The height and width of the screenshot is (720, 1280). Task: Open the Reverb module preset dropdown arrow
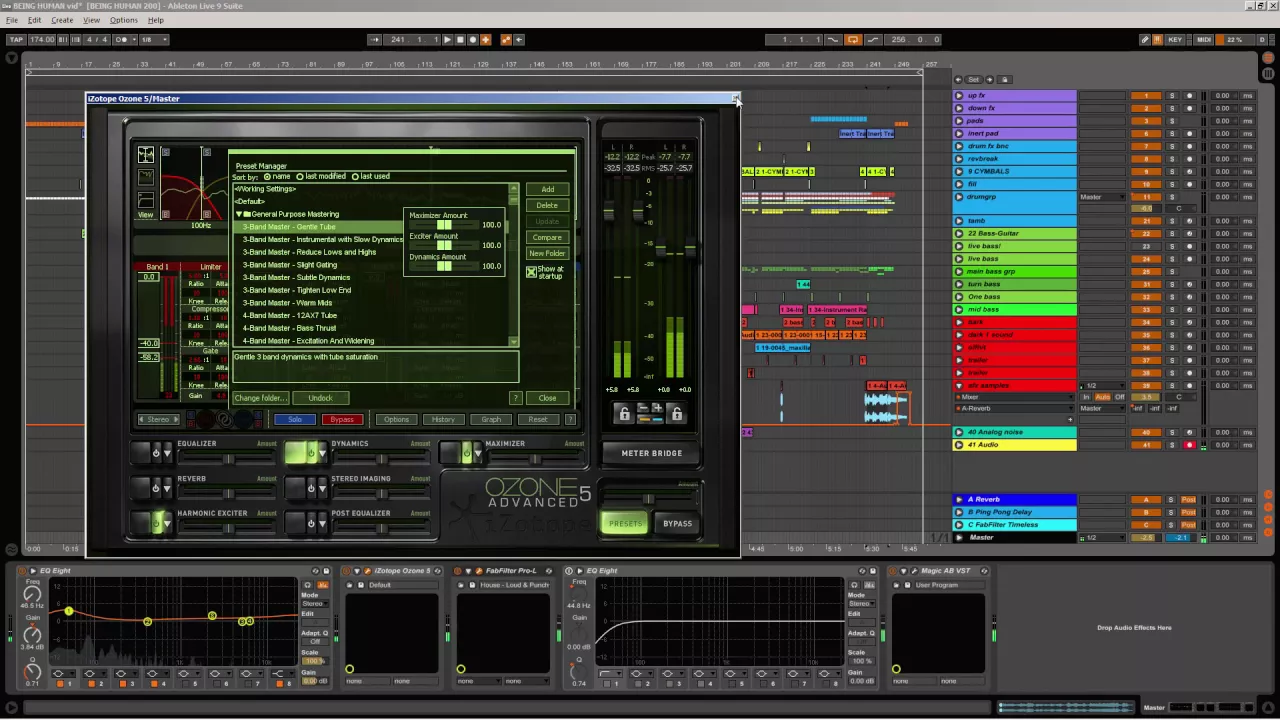tap(167, 489)
